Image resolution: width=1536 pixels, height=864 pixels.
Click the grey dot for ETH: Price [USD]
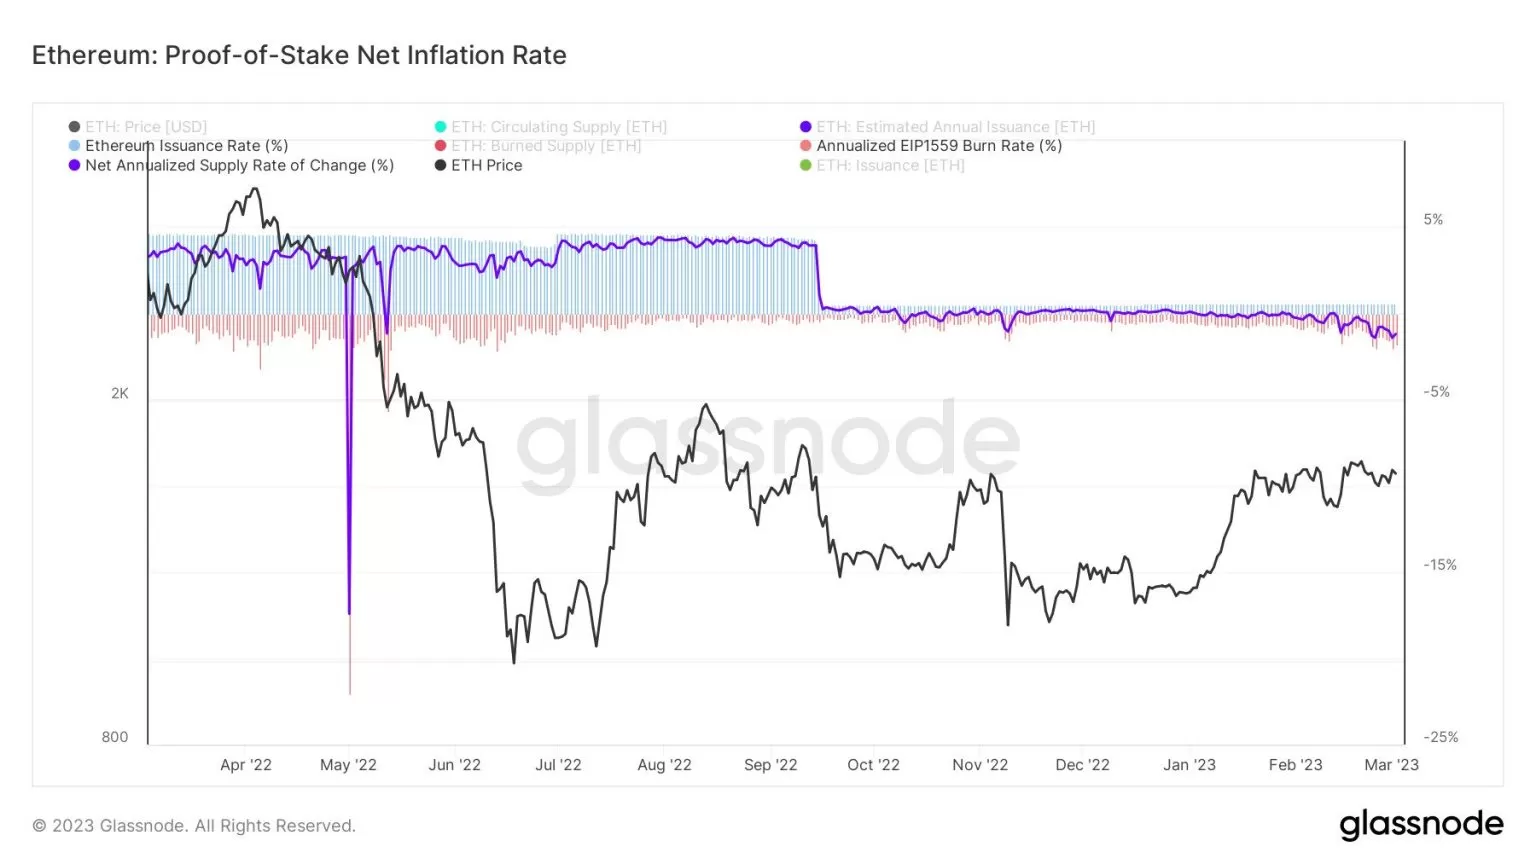coord(74,127)
